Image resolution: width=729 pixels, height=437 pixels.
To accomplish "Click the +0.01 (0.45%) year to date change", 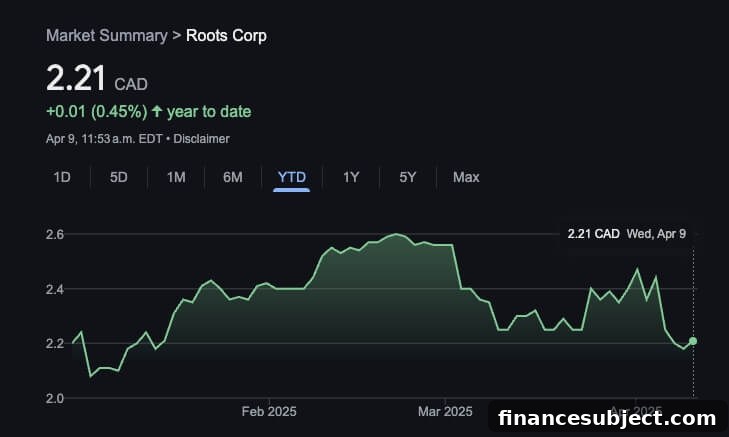I will (148, 112).
